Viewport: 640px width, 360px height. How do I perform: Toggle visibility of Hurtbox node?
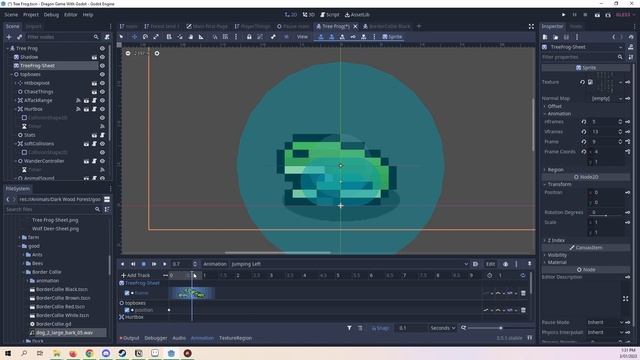(102, 109)
